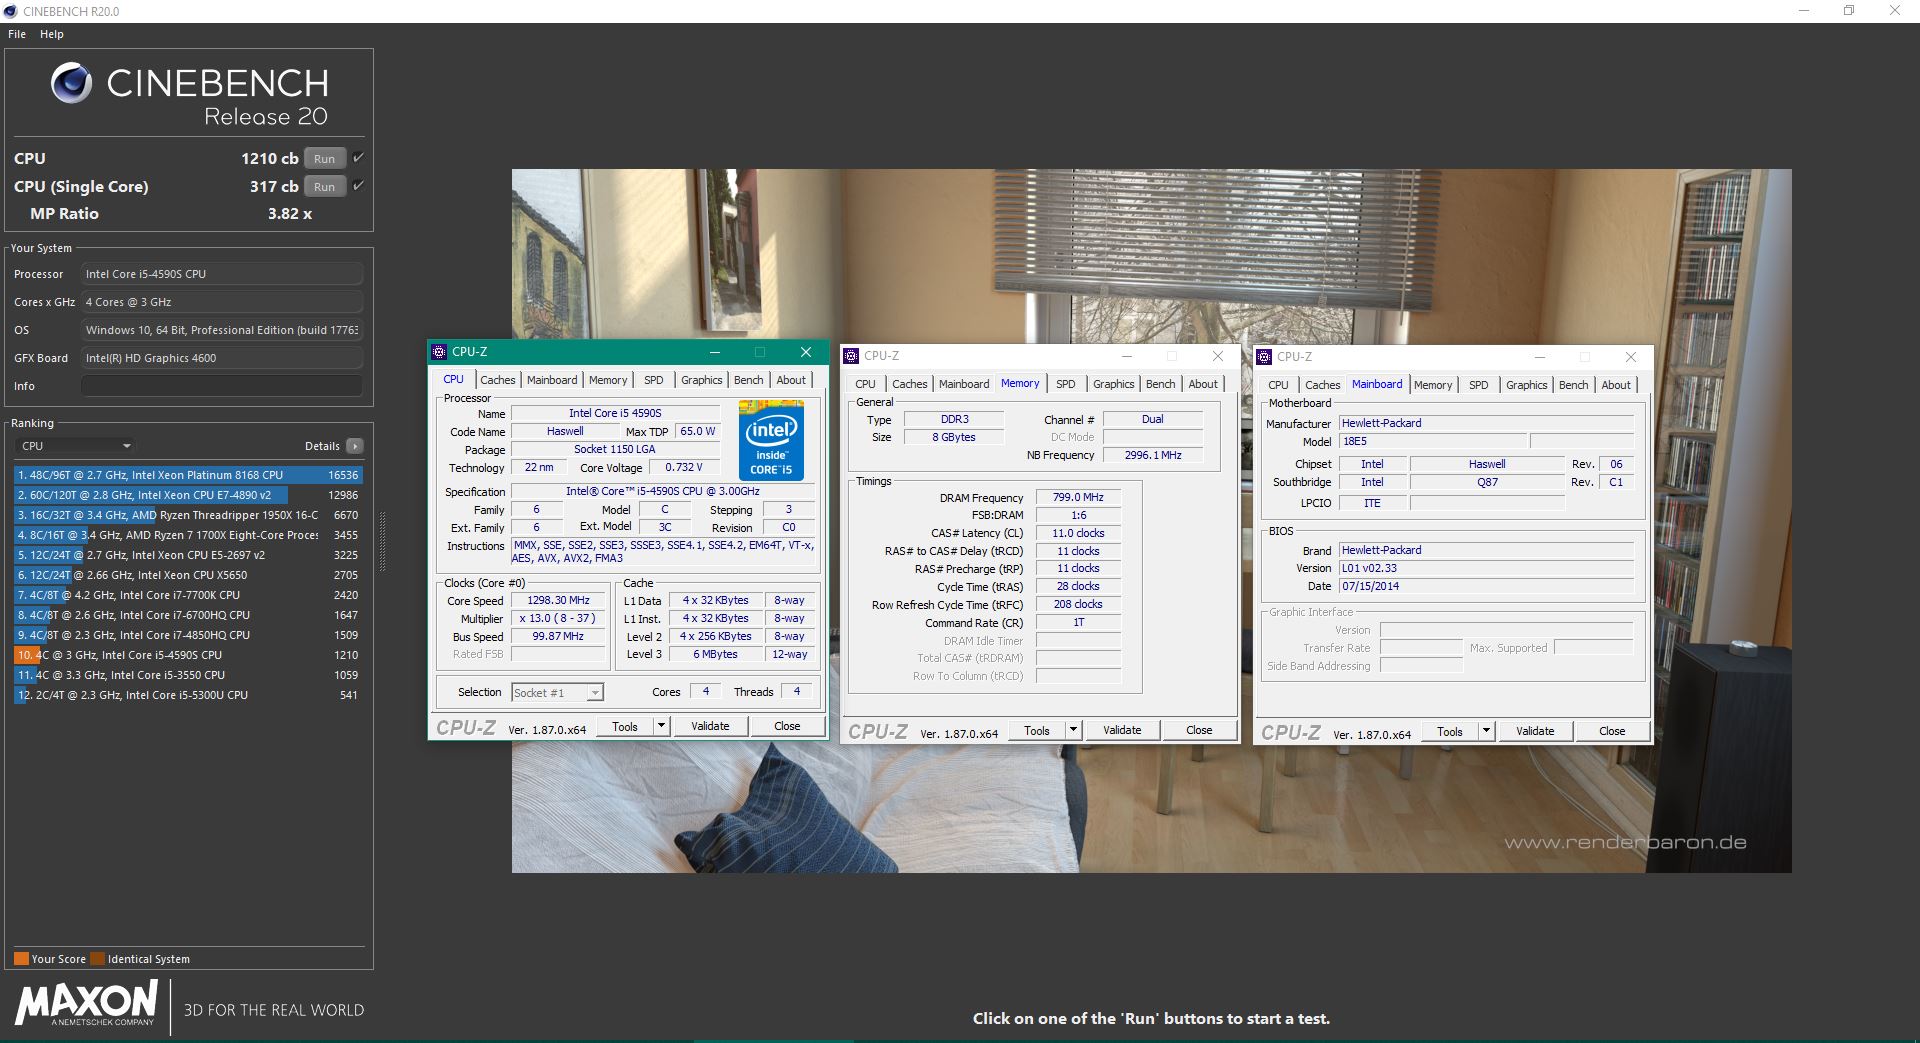Click the OS field in Your System
The image size is (1920, 1043).
pyautogui.click(x=222, y=330)
